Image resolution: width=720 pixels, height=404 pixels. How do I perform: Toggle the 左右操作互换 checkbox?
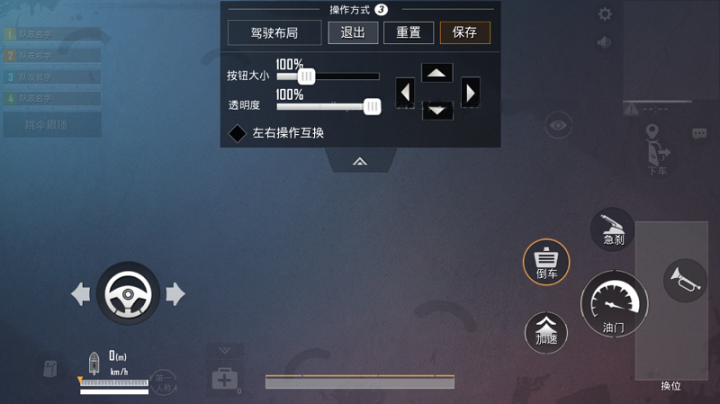pyautogui.click(x=237, y=133)
